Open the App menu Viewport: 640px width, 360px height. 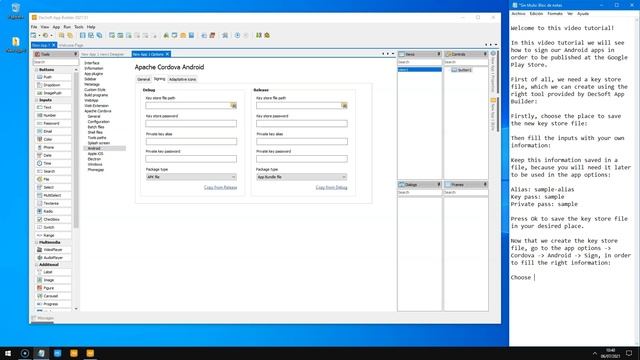pos(56,27)
